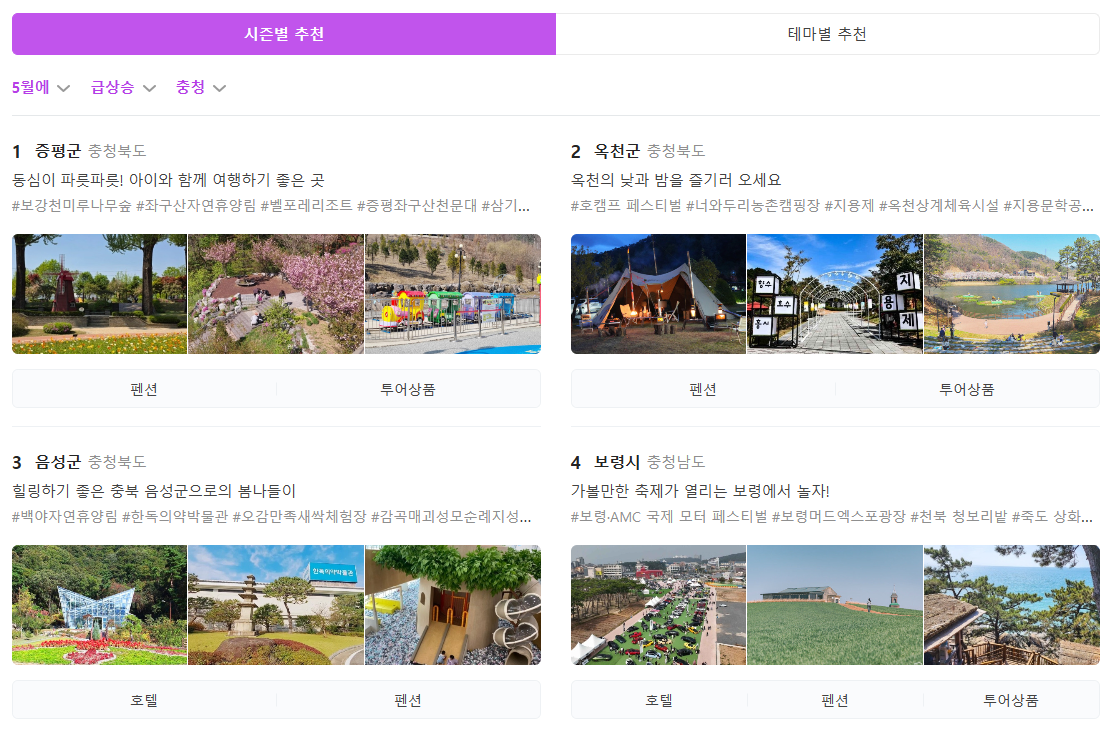The width and height of the screenshot is (1112, 736).
Task: Click the windmill park photo under 증평군
Action: 98,293
